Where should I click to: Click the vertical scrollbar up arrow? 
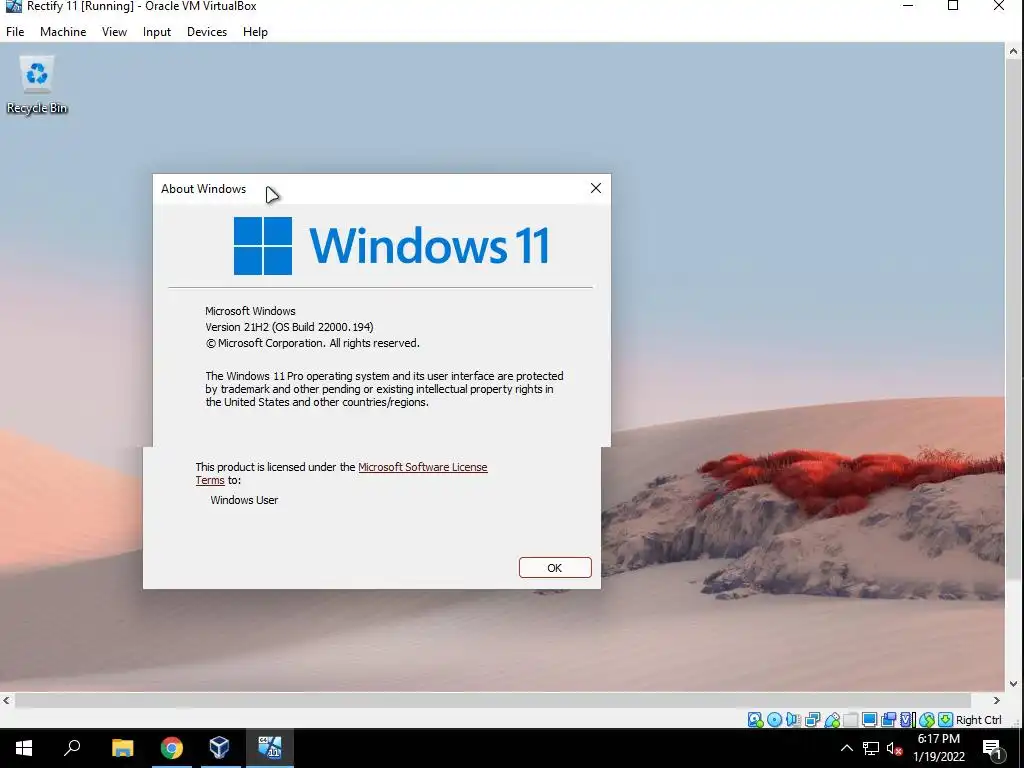1014,51
